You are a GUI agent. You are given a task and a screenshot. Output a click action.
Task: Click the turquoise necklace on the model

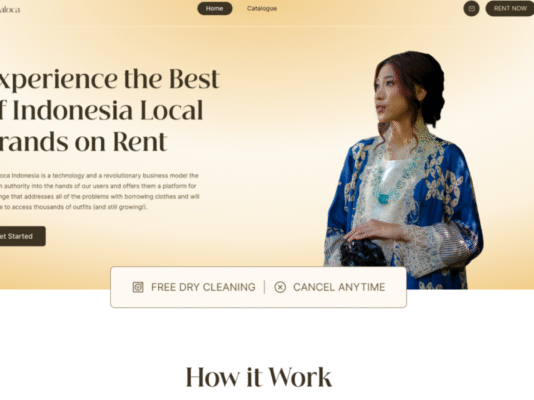click(x=383, y=199)
